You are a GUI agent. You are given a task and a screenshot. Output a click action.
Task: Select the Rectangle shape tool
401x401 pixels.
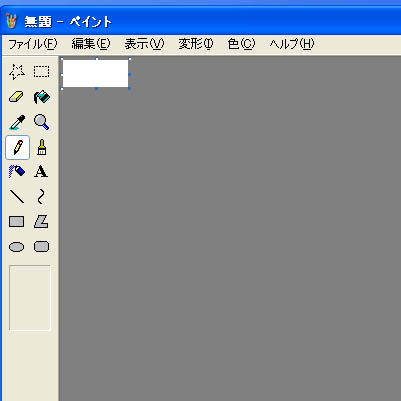tap(17, 222)
